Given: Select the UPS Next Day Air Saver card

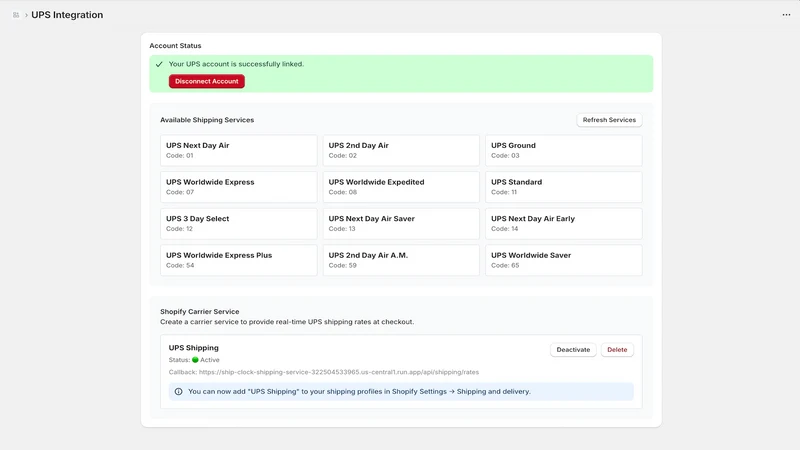Looking at the screenshot, I should pos(401,223).
